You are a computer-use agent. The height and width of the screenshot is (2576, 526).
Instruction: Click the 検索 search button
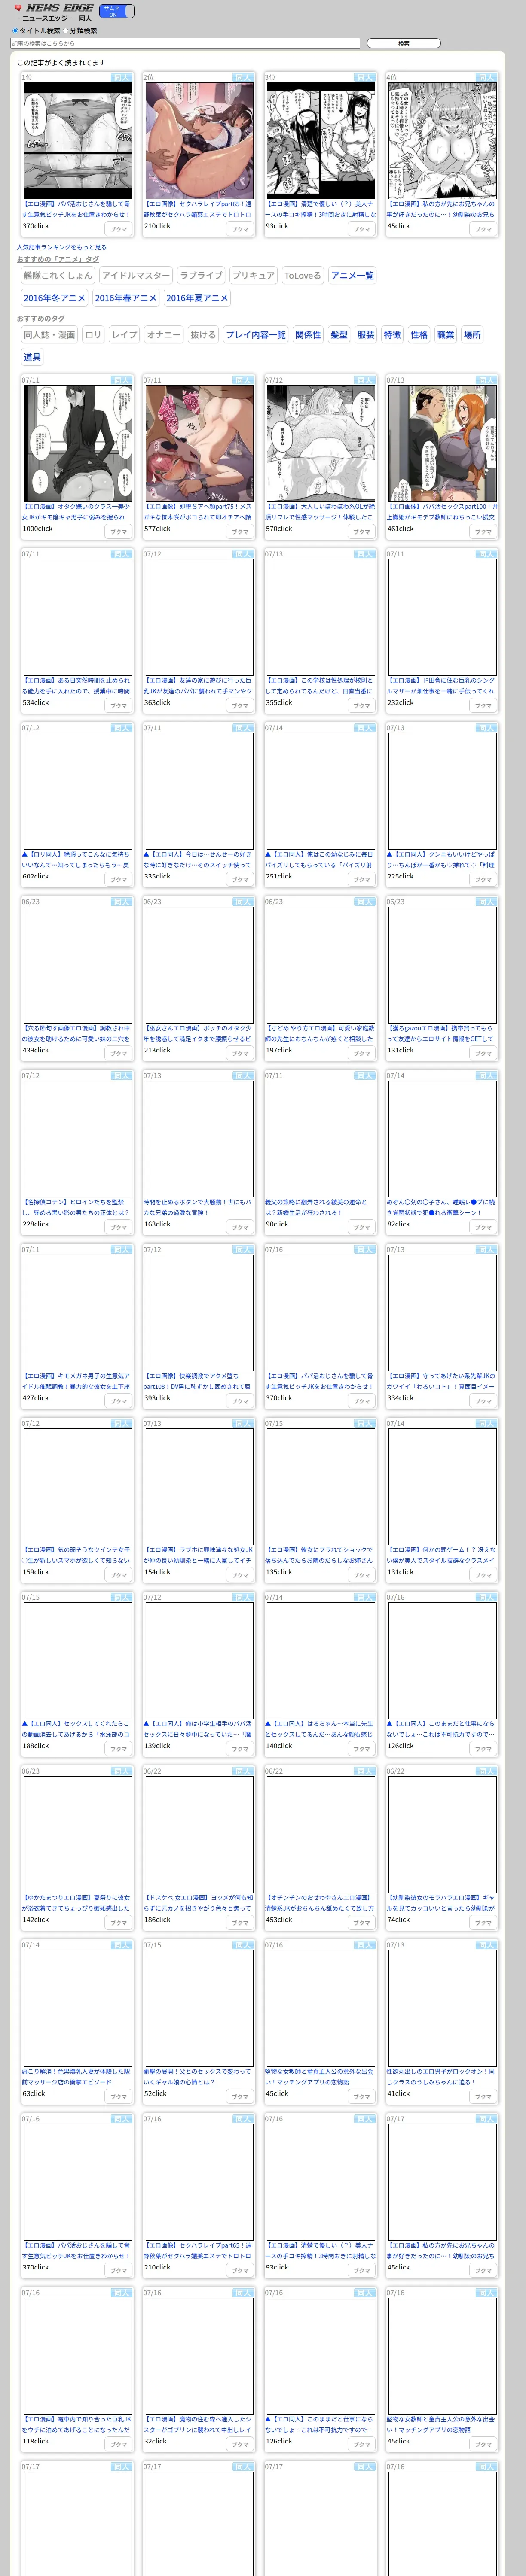pos(403,43)
